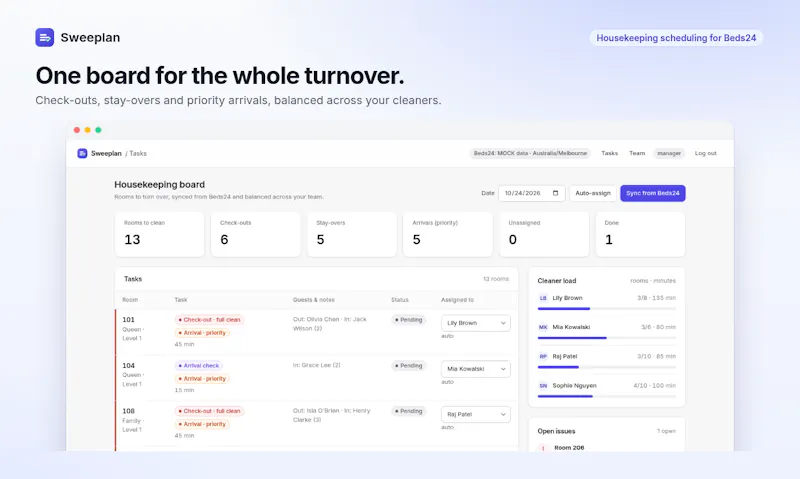
Task: Click the Room column header
Action: pos(130,300)
